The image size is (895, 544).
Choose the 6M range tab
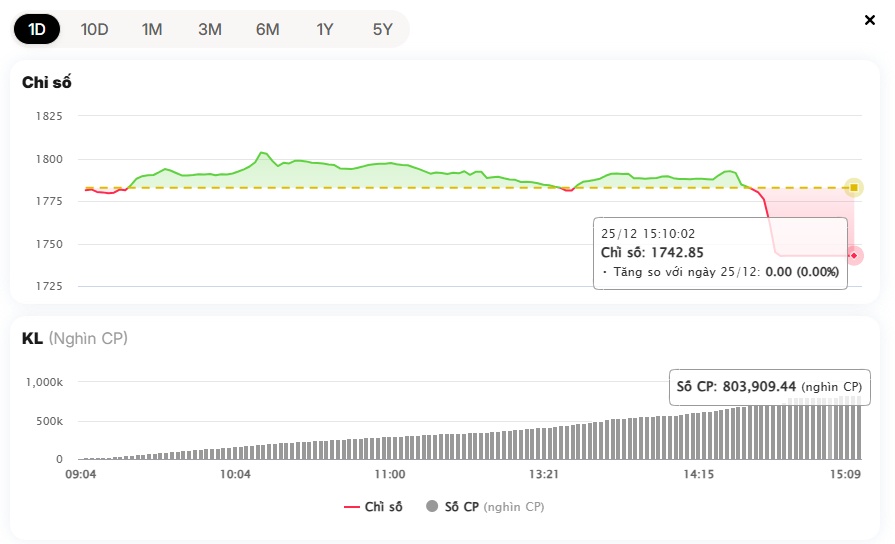pos(267,29)
